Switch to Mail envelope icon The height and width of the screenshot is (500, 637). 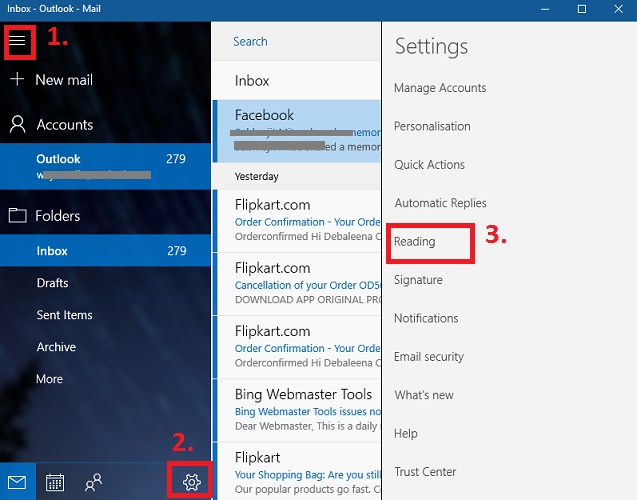coord(17,482)
